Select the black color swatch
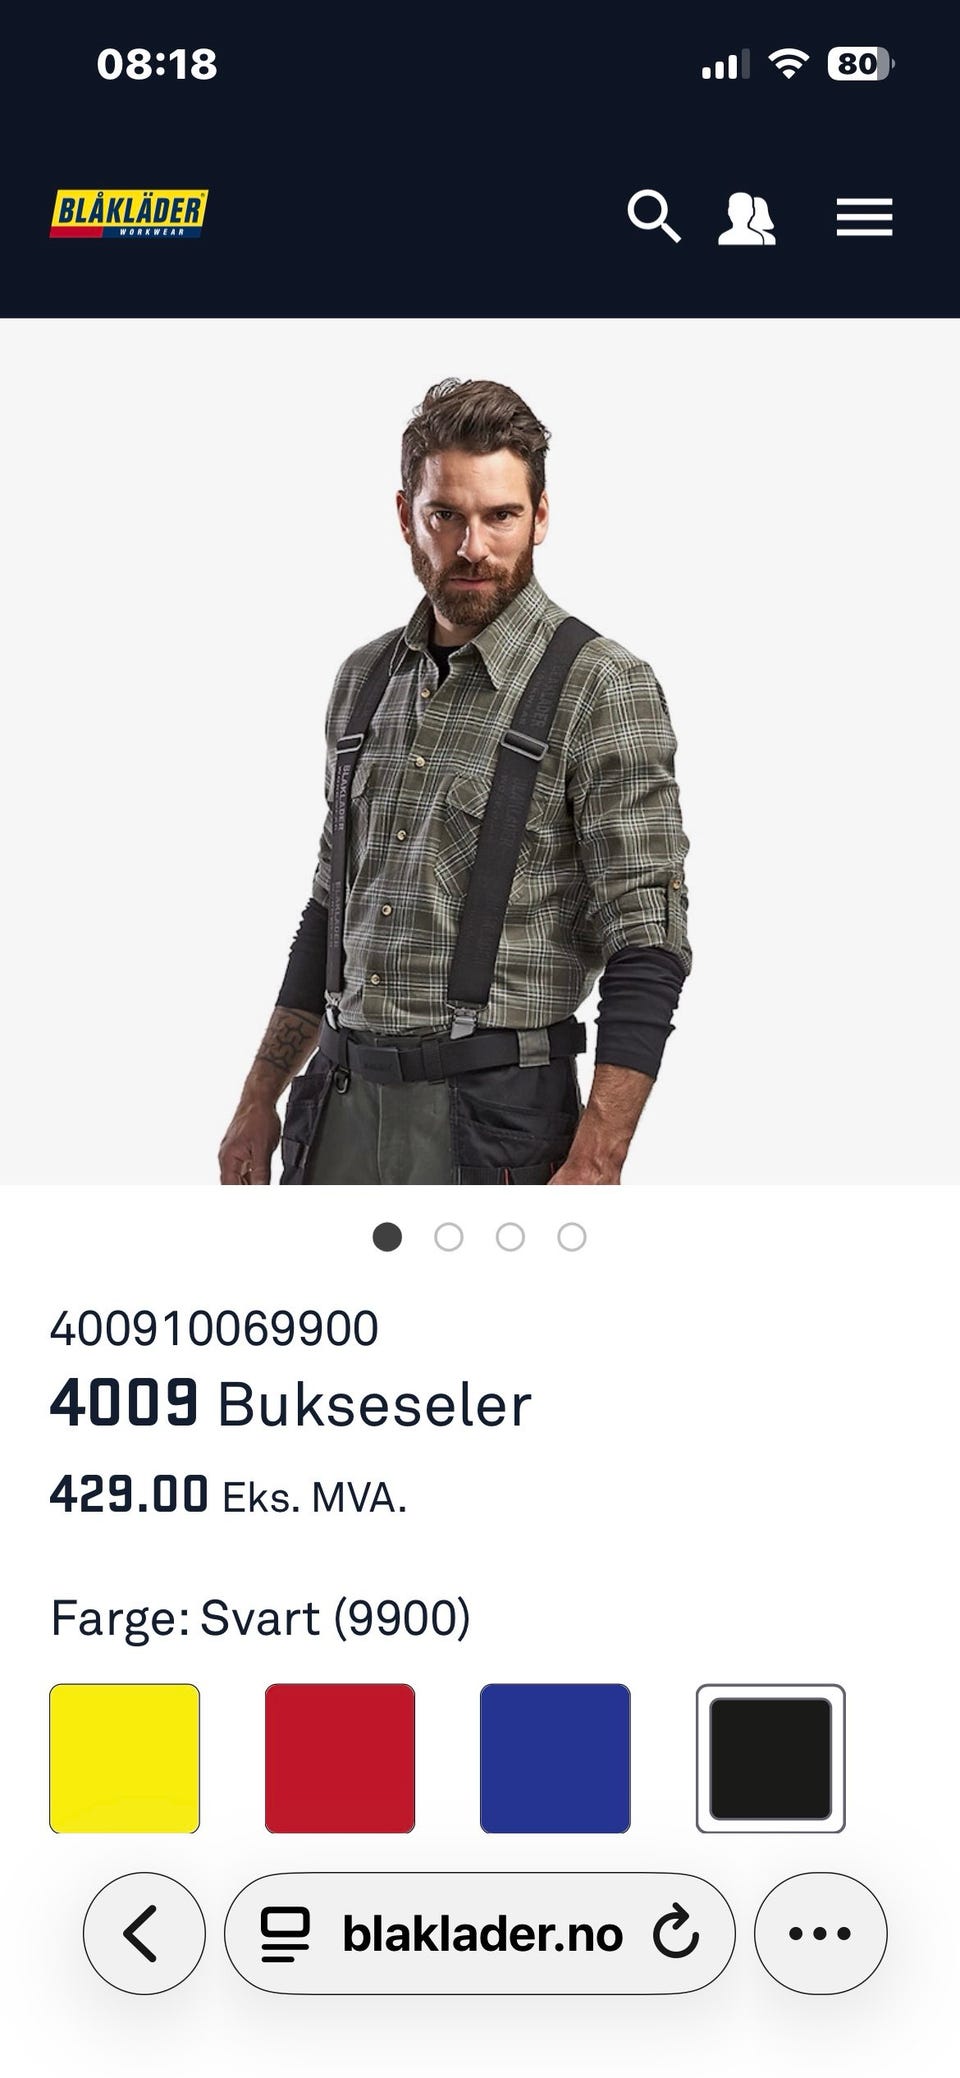The image size is (960, 2078). 771,1758
